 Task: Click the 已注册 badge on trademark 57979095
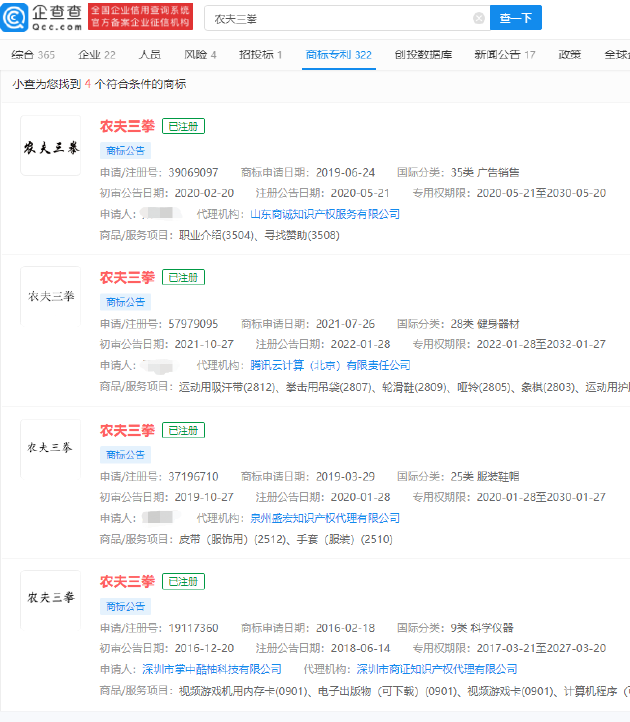[183, 278]
